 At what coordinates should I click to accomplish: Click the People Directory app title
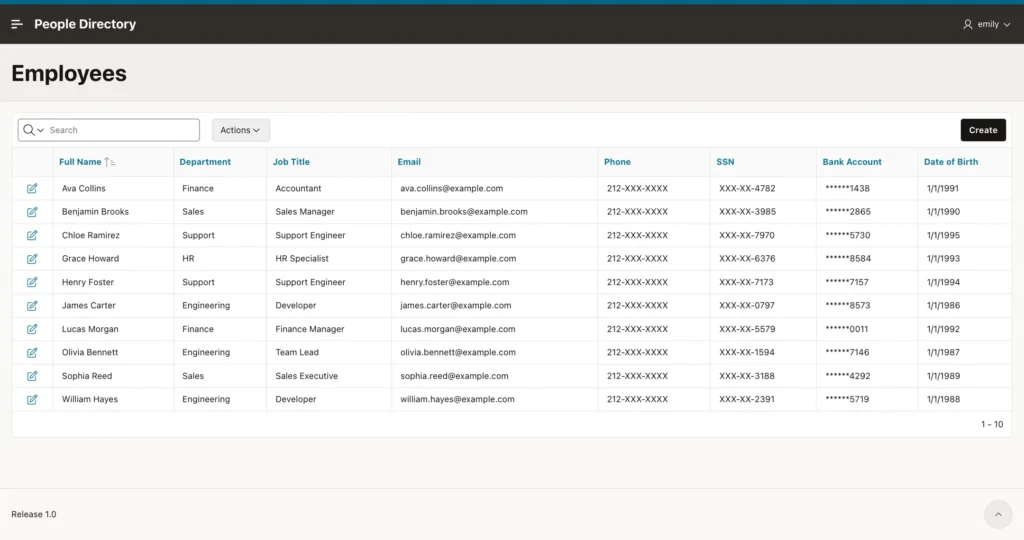(85, 24)
